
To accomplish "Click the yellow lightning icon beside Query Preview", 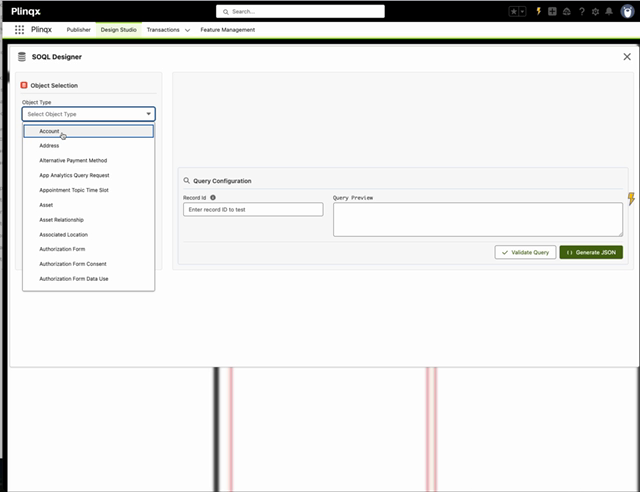I will coord(631,199).
